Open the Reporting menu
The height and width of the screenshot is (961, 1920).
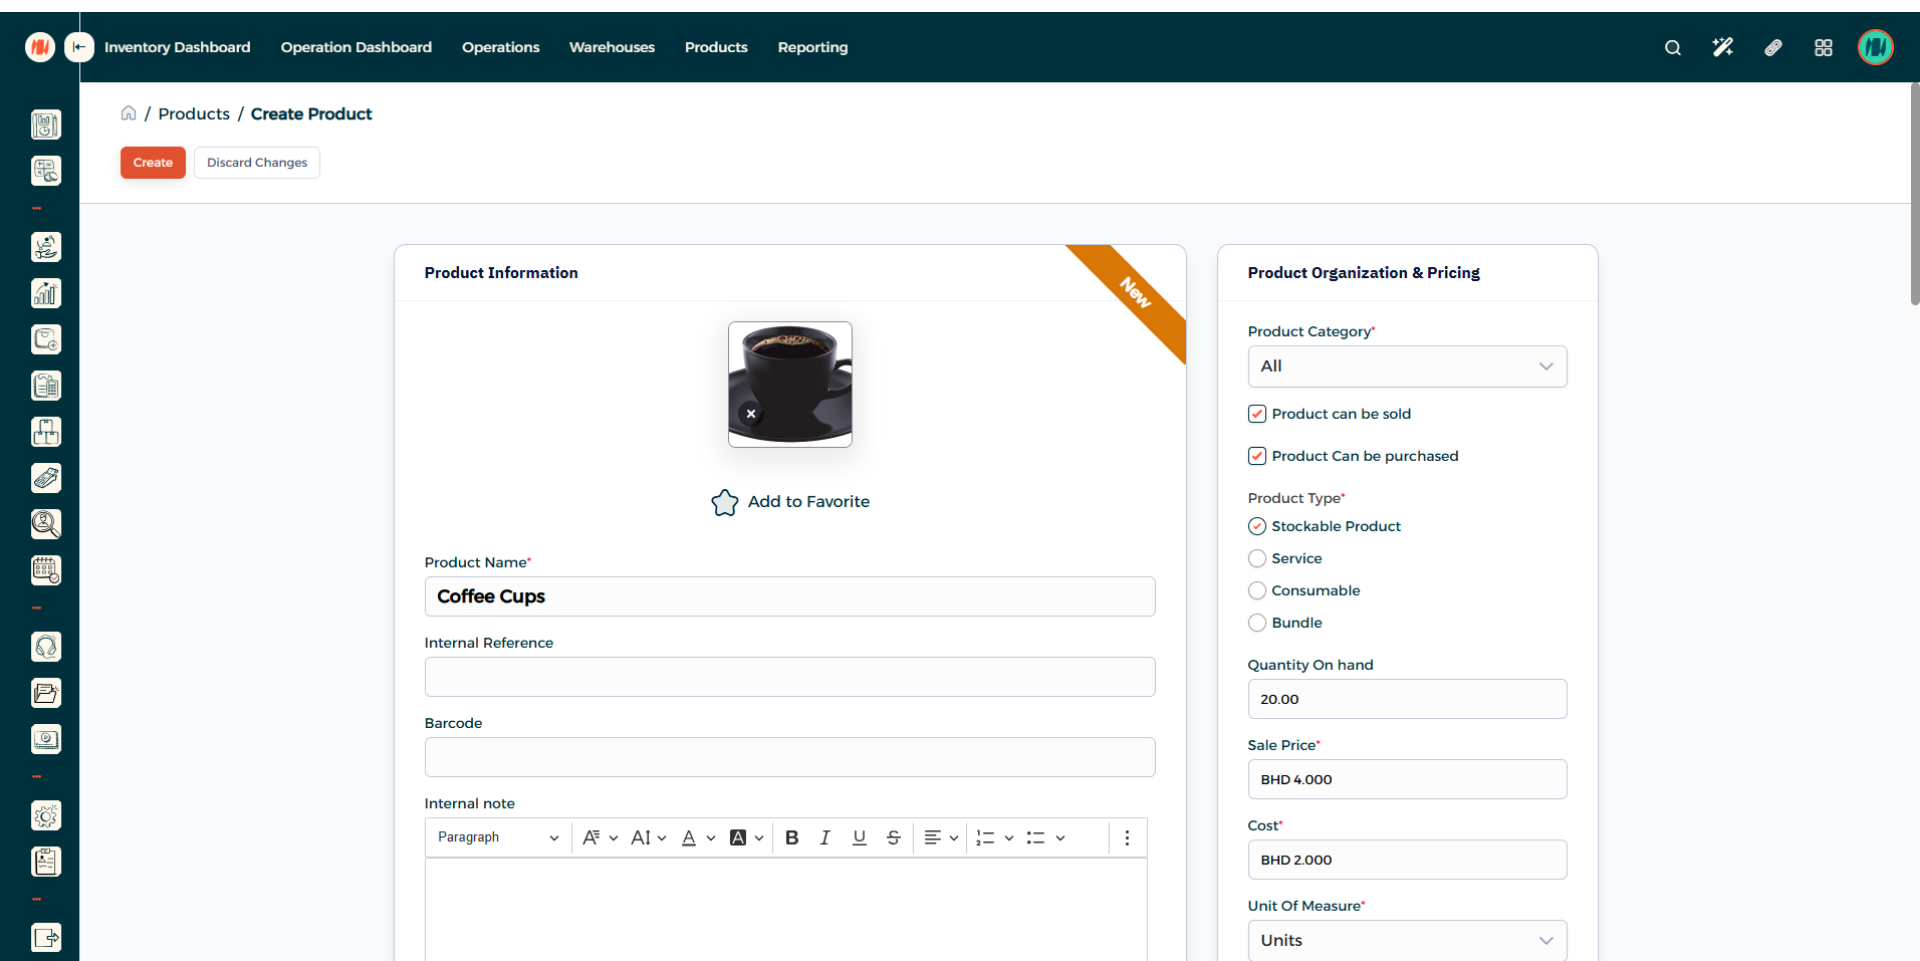[x=812, y=47]
